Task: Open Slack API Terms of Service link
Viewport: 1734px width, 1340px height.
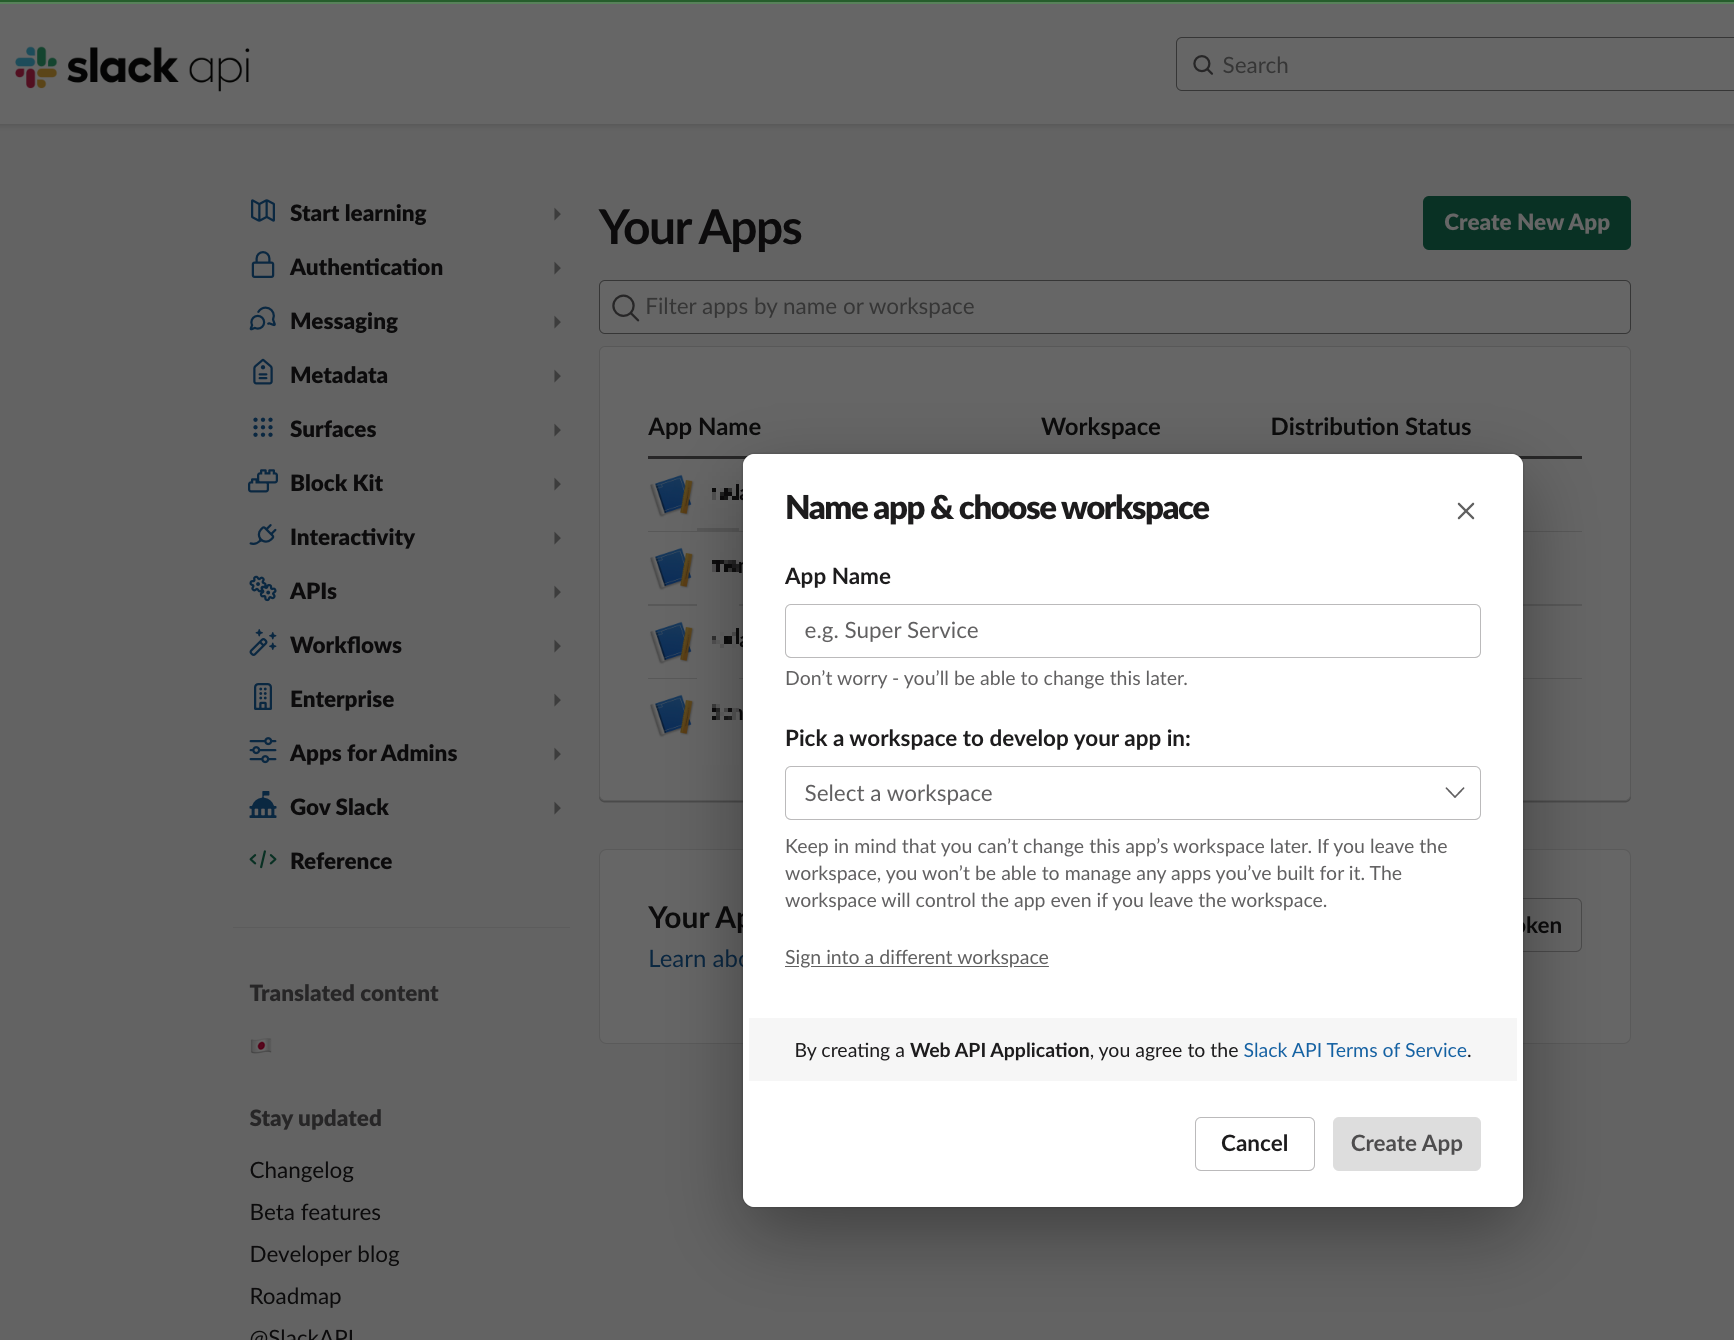Action: click(x=1355, y=1050)
